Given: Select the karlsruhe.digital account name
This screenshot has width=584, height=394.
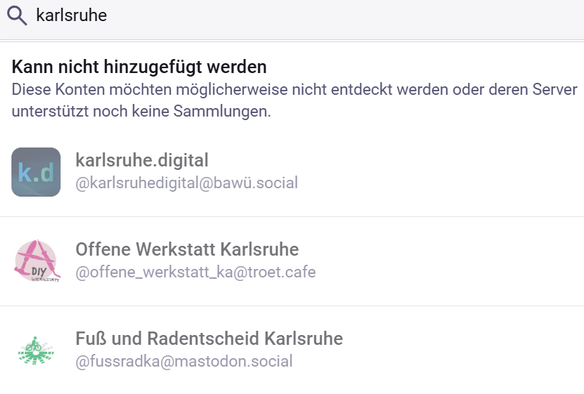Looking at the screenshot, I should (x=142, y=160).
